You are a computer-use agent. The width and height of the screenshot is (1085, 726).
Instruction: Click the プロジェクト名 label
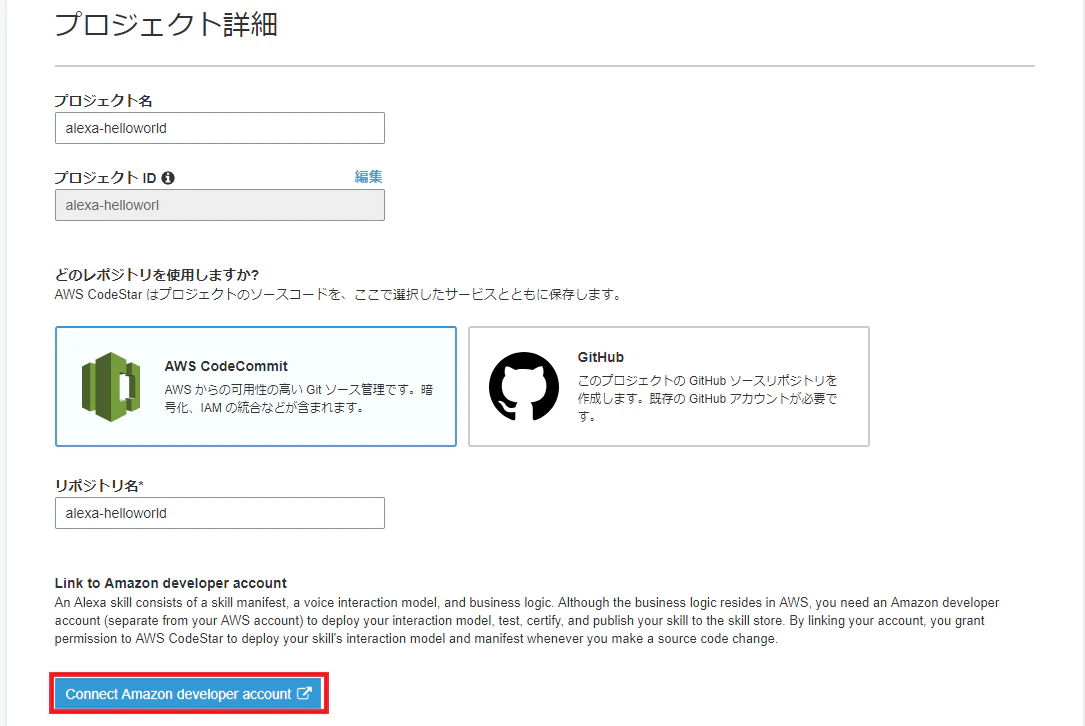pos(104,101)
